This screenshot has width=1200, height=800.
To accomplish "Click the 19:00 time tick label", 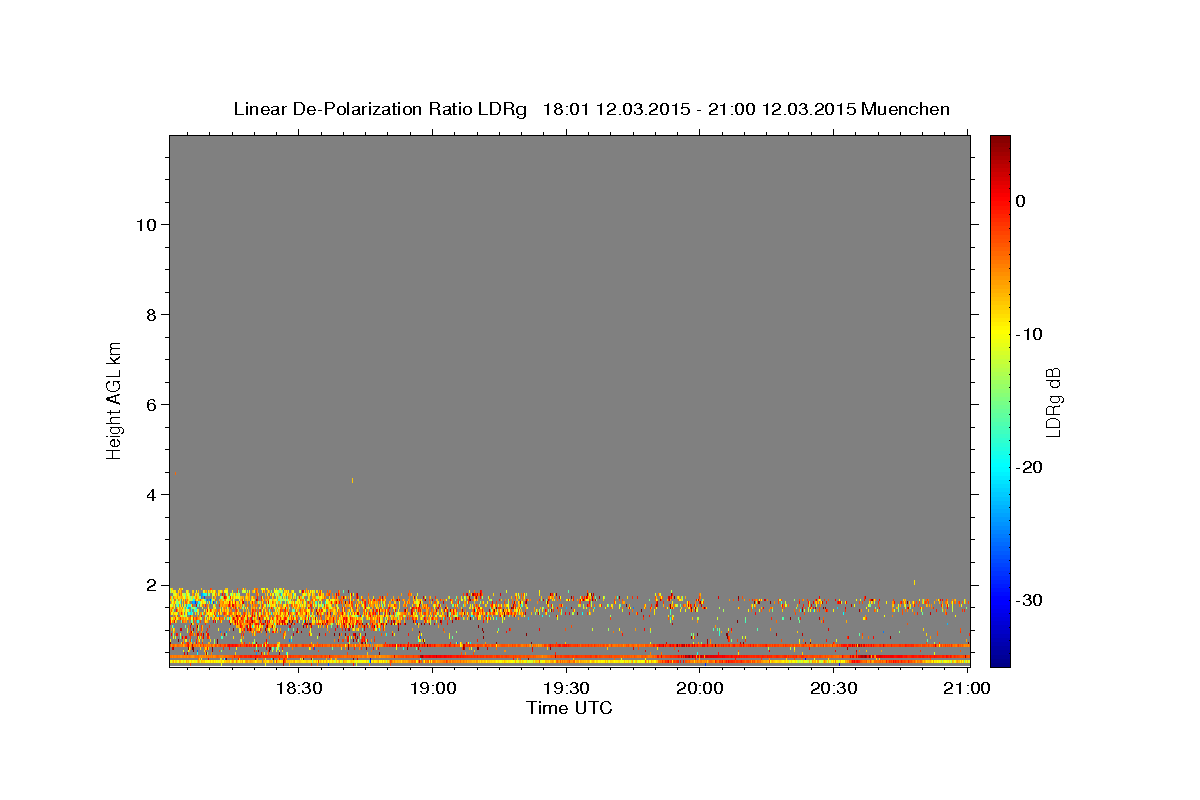I will pyautogui.click(x=433, y=688).
